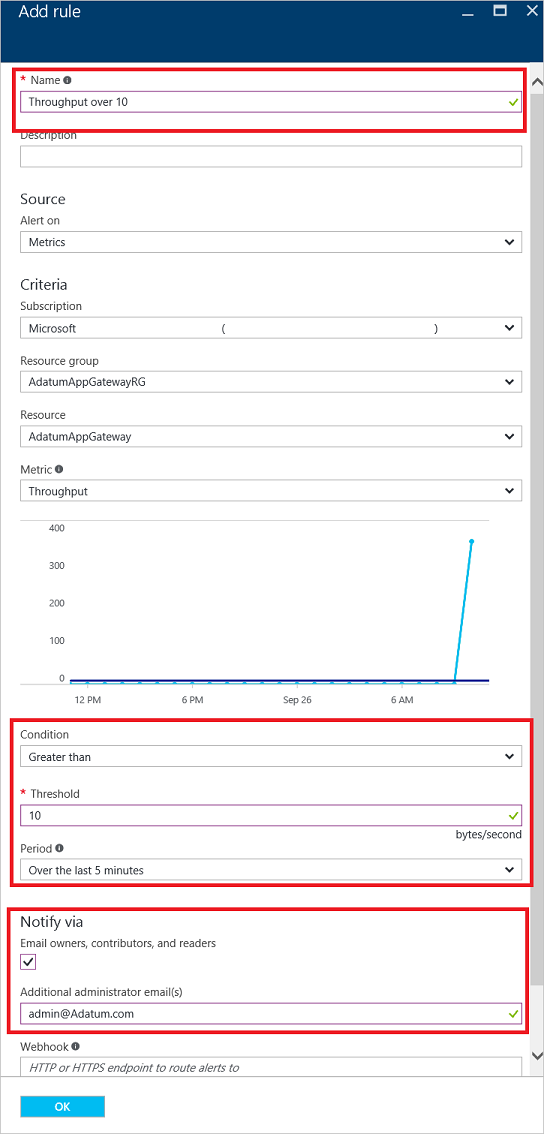Viewport: 544px width, 1134px height.
Task: Open the Alert on Metrics dropdown
Action: [271, 242]
